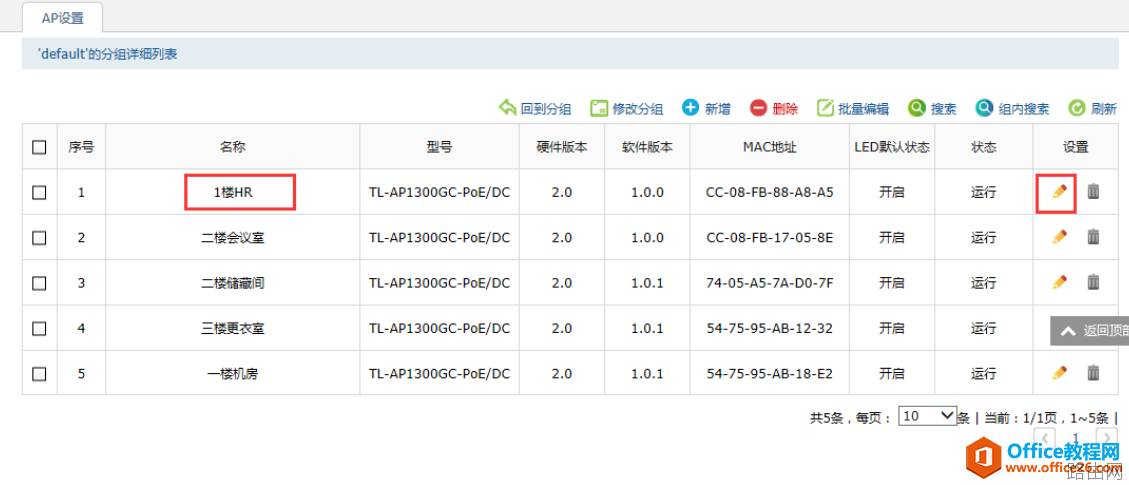This screenshot has height=485, width=1129.
Task: Delete the 一楼机房 row using the trash icon
Action: pyautogui.click(x=1093, y=373)
